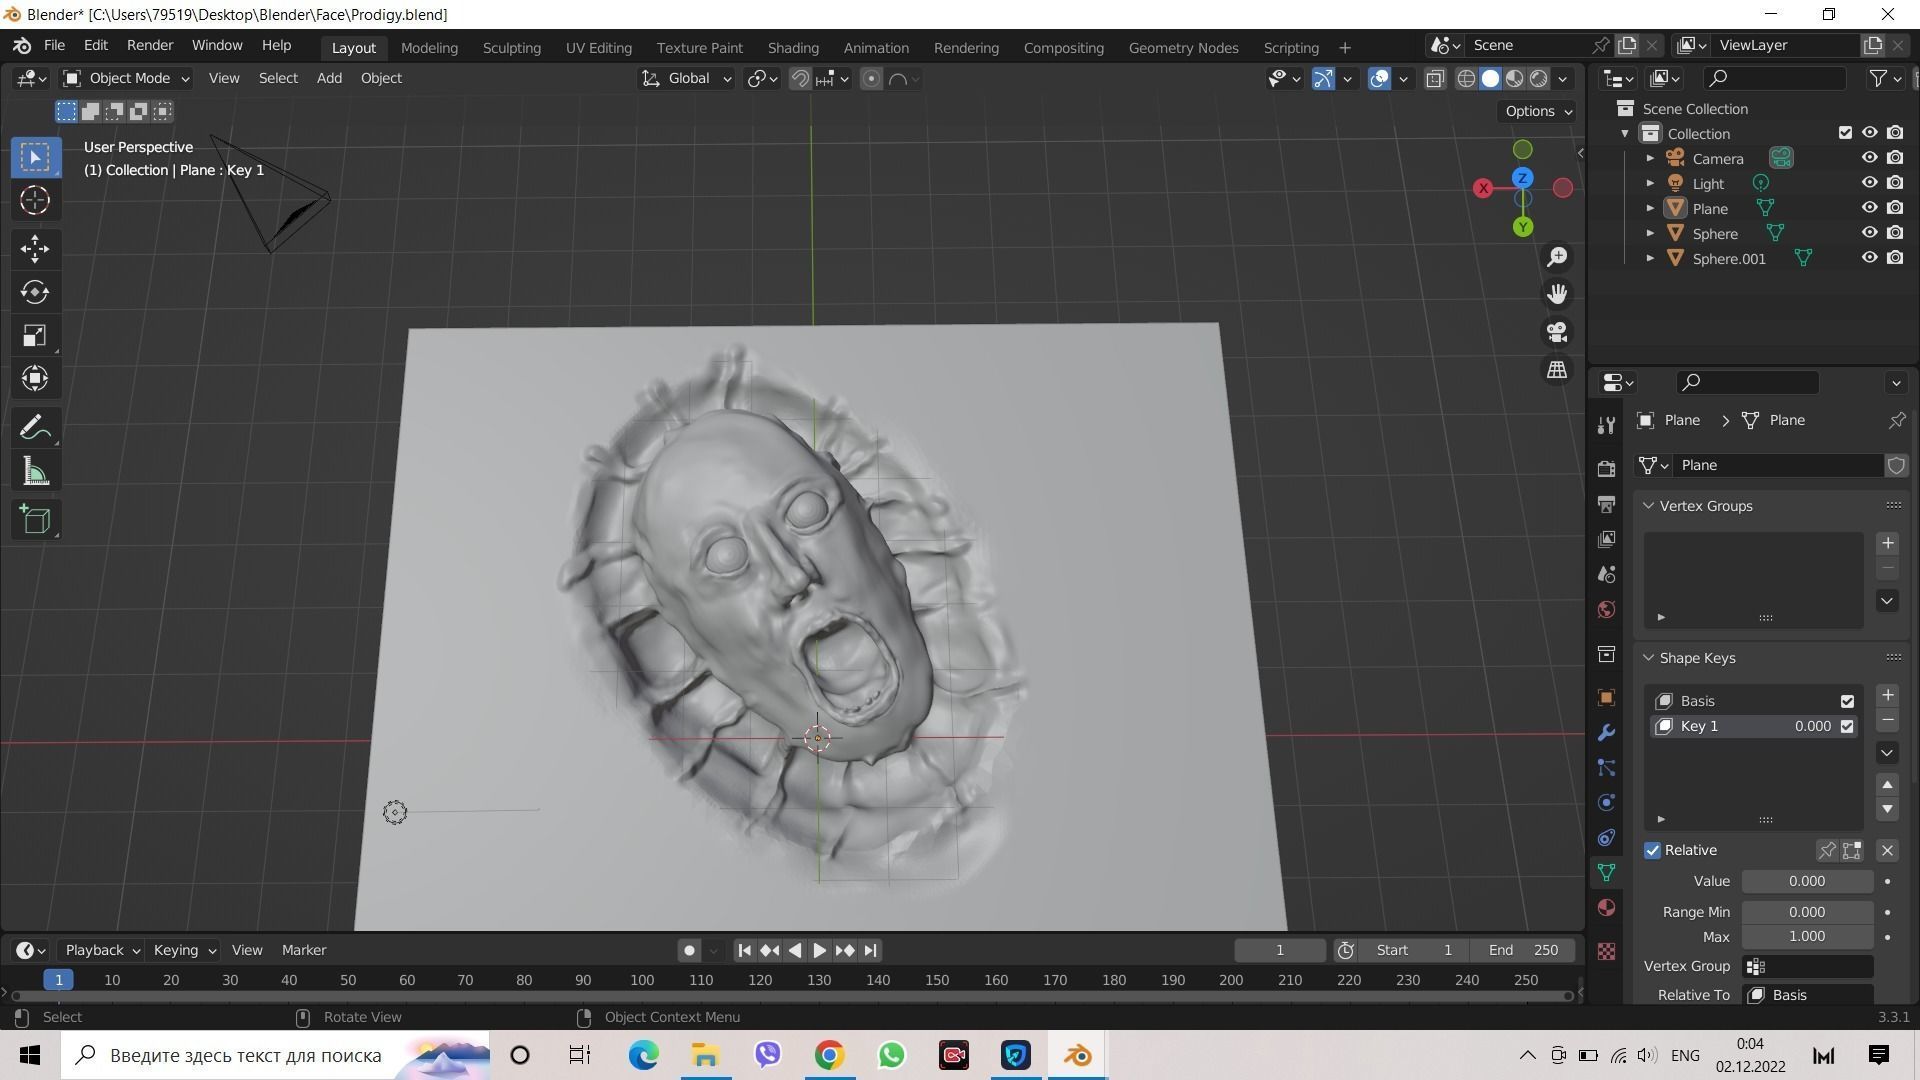
Task: Hide the Light object in the outliner
Action: (x=1869, y=183)
